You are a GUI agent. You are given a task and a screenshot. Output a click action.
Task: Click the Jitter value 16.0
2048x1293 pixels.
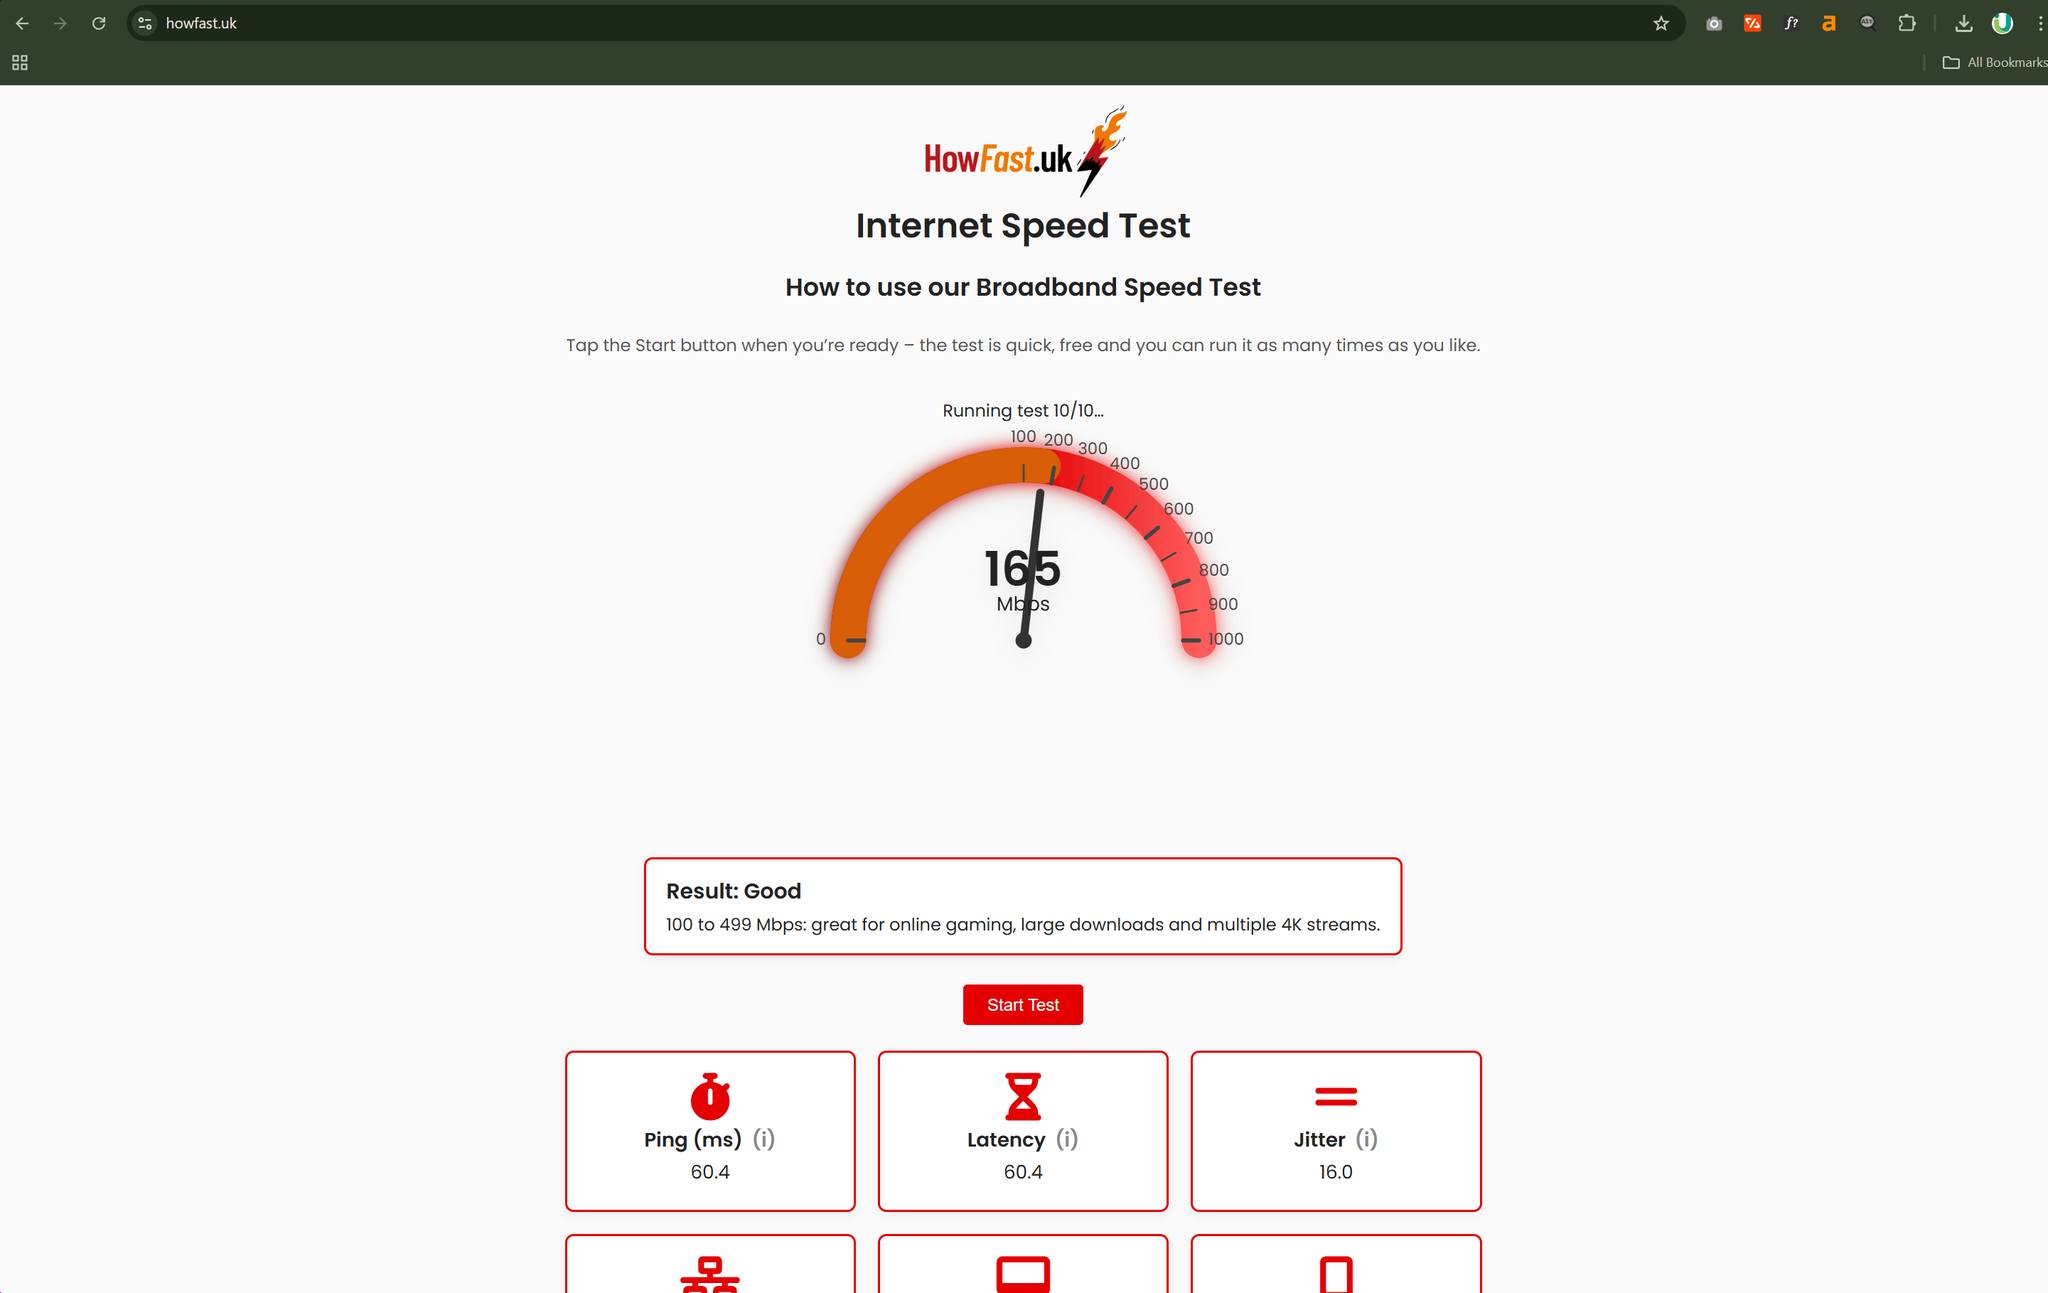(x=1336, y=1172)
